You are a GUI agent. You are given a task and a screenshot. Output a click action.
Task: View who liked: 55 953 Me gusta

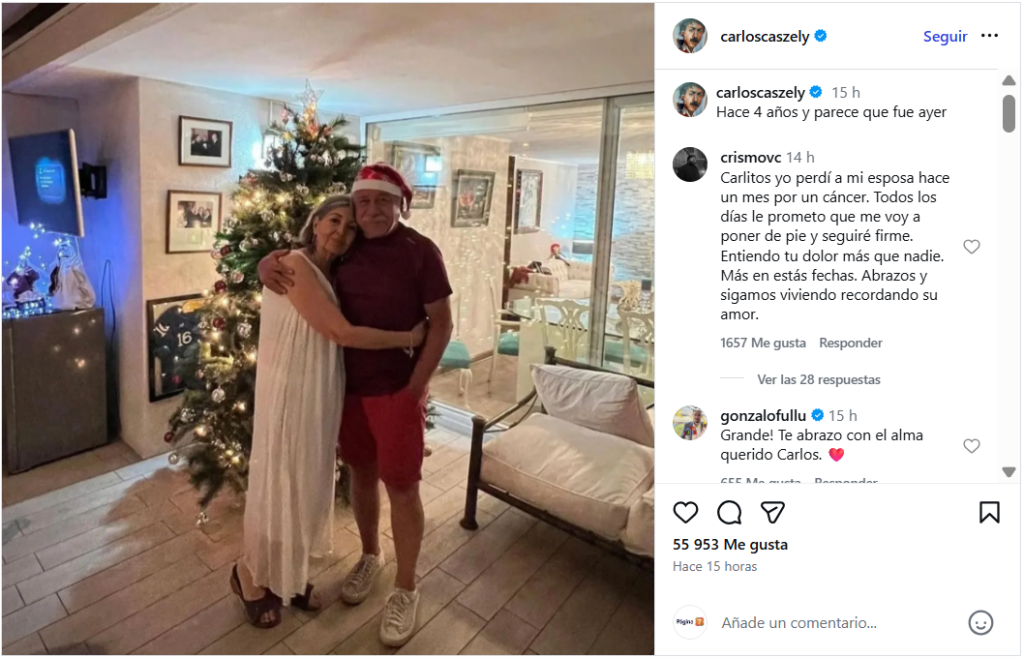[730, 545]
